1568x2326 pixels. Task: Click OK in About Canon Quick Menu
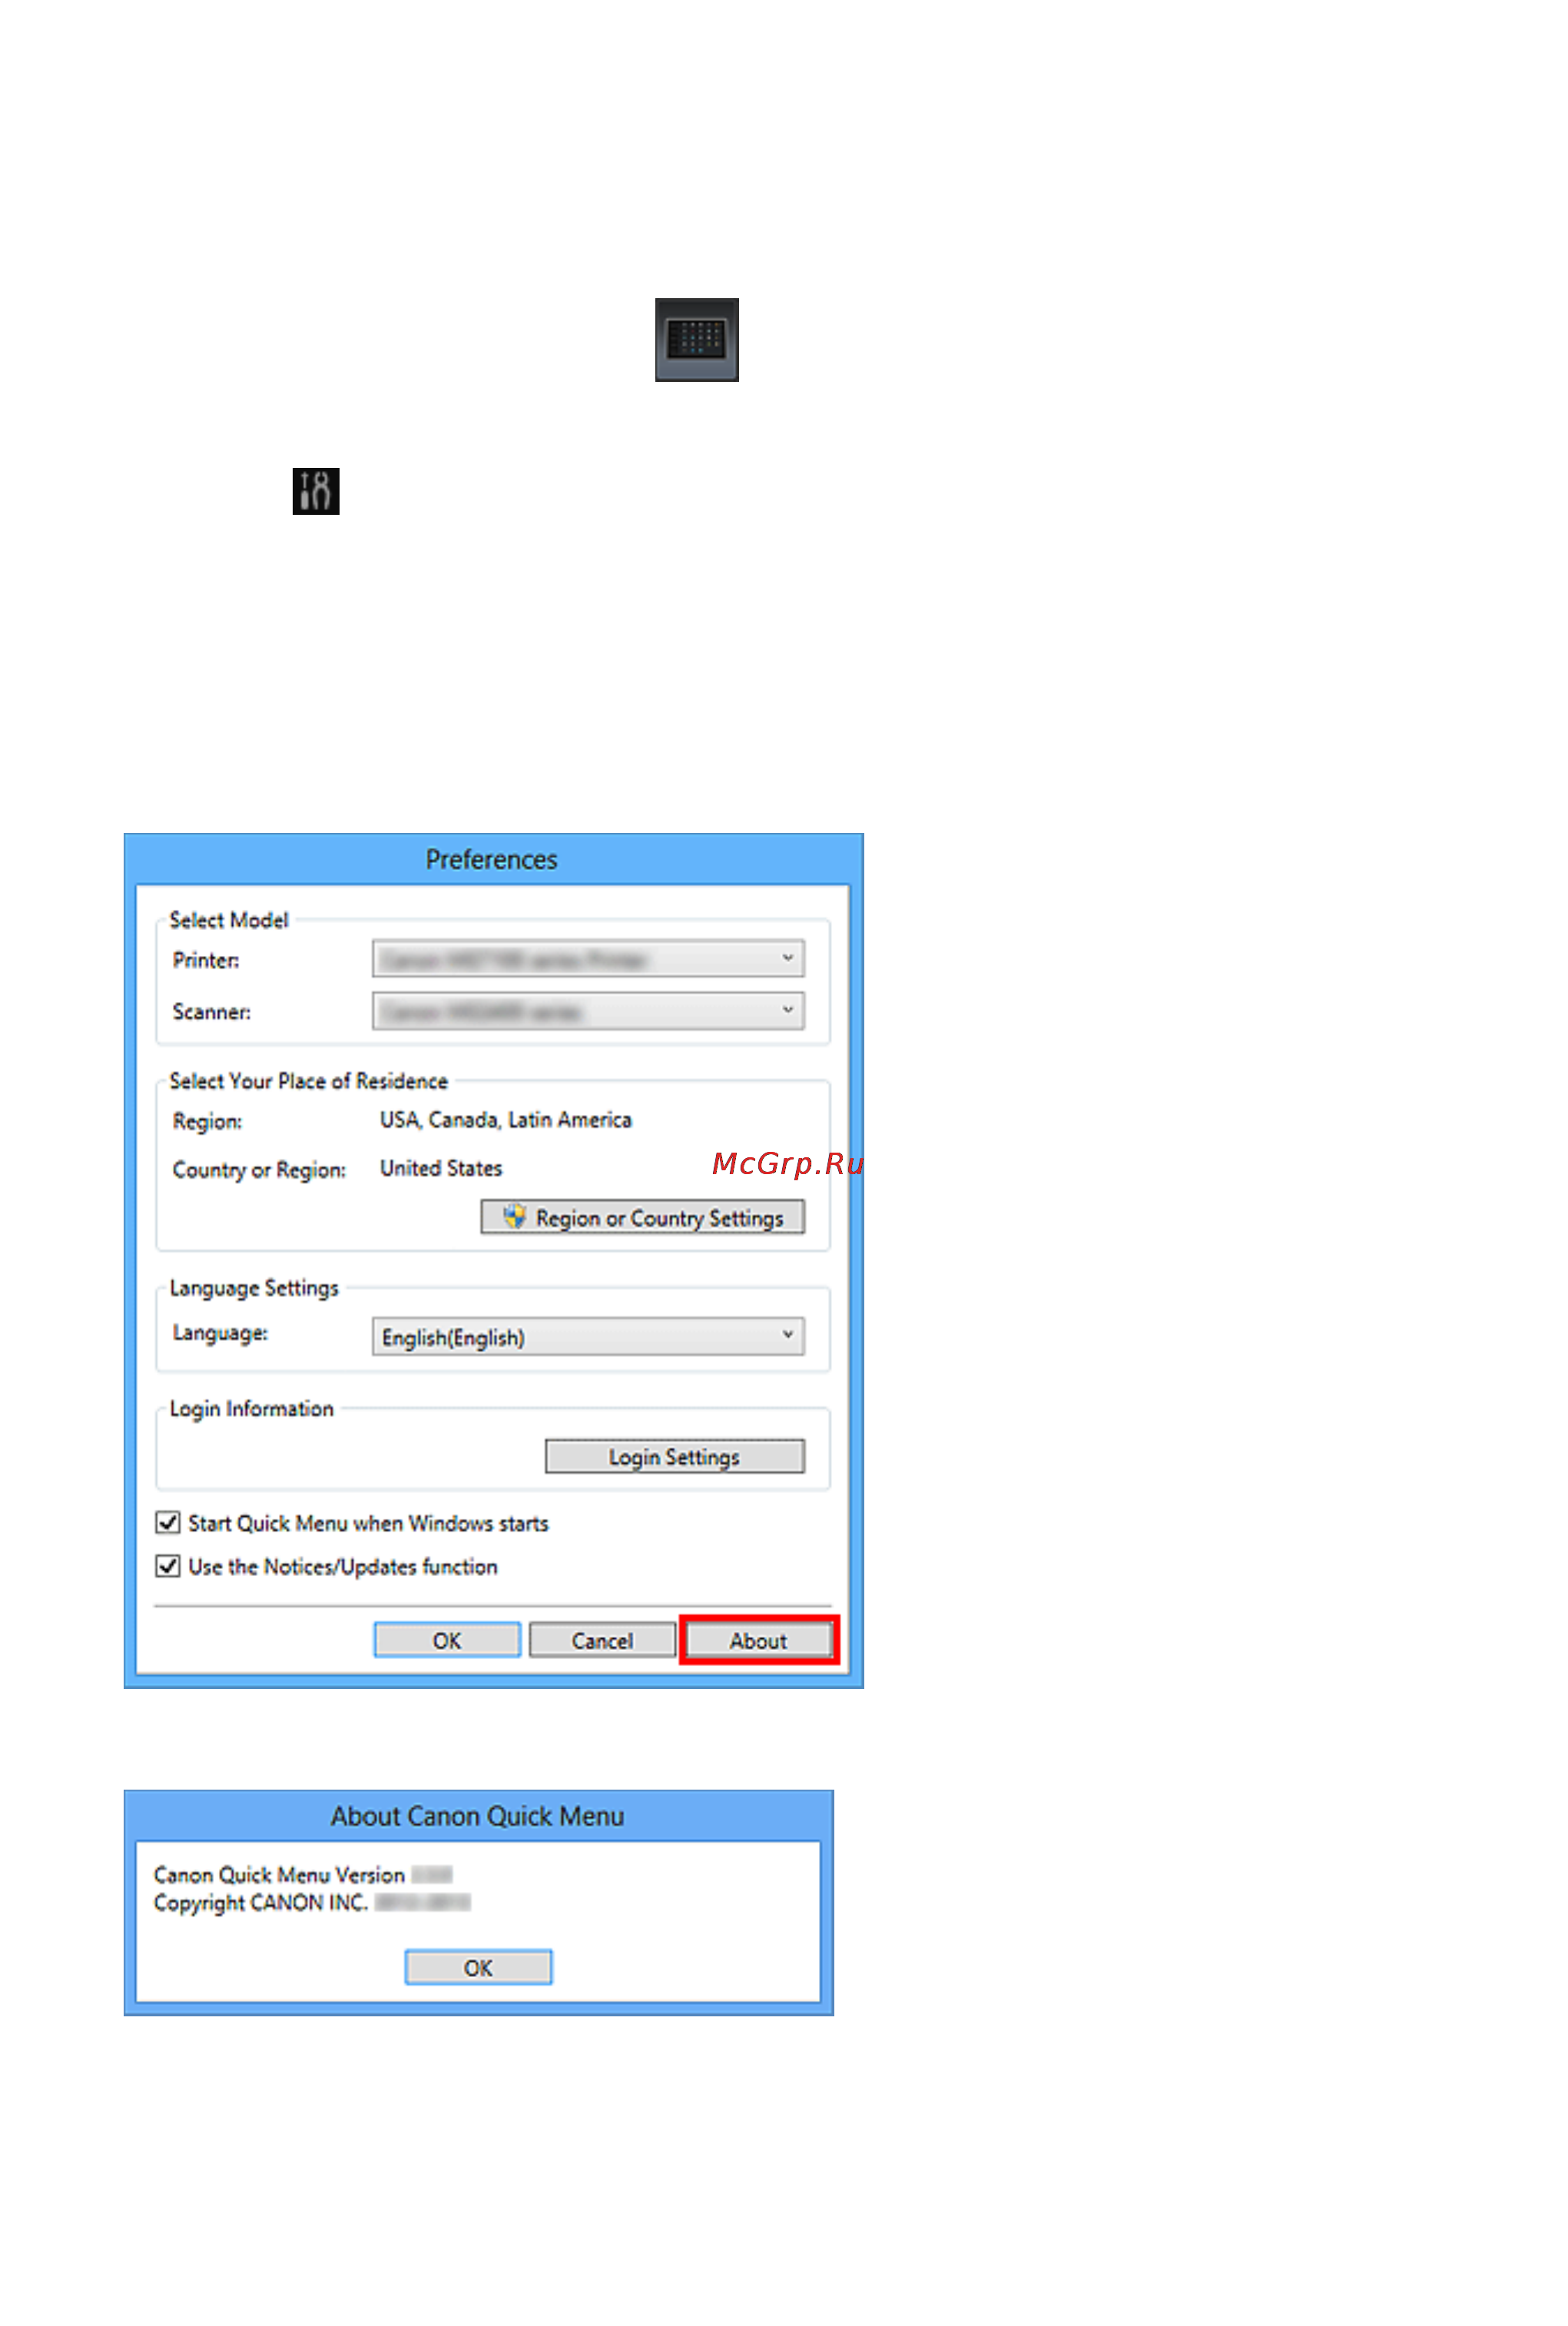478,1967
